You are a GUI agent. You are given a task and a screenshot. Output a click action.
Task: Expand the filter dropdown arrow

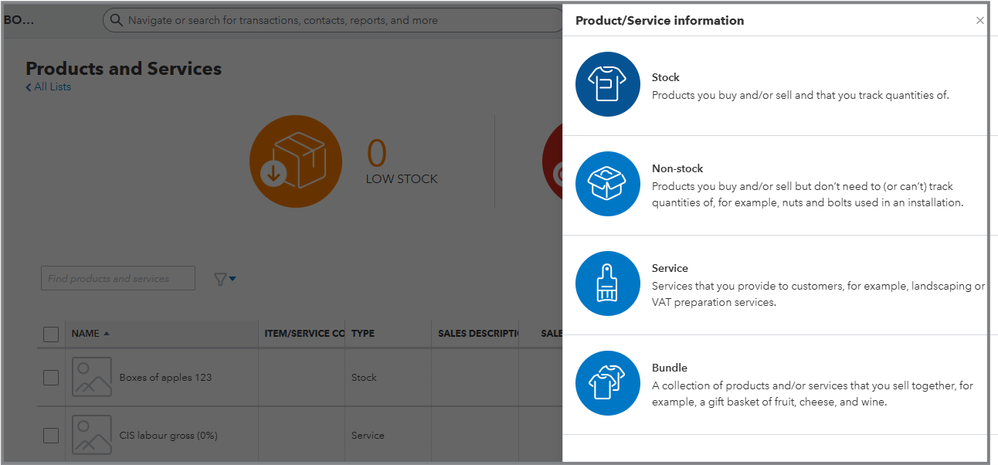pyautogui.click(x=233, y=279)
